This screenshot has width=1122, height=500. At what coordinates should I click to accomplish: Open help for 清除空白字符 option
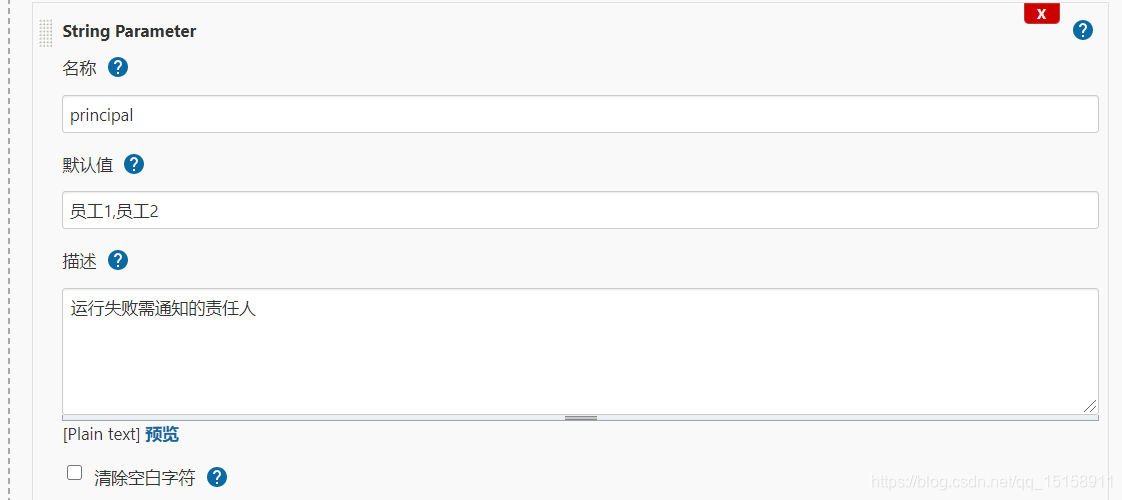(x=217, y=477)
